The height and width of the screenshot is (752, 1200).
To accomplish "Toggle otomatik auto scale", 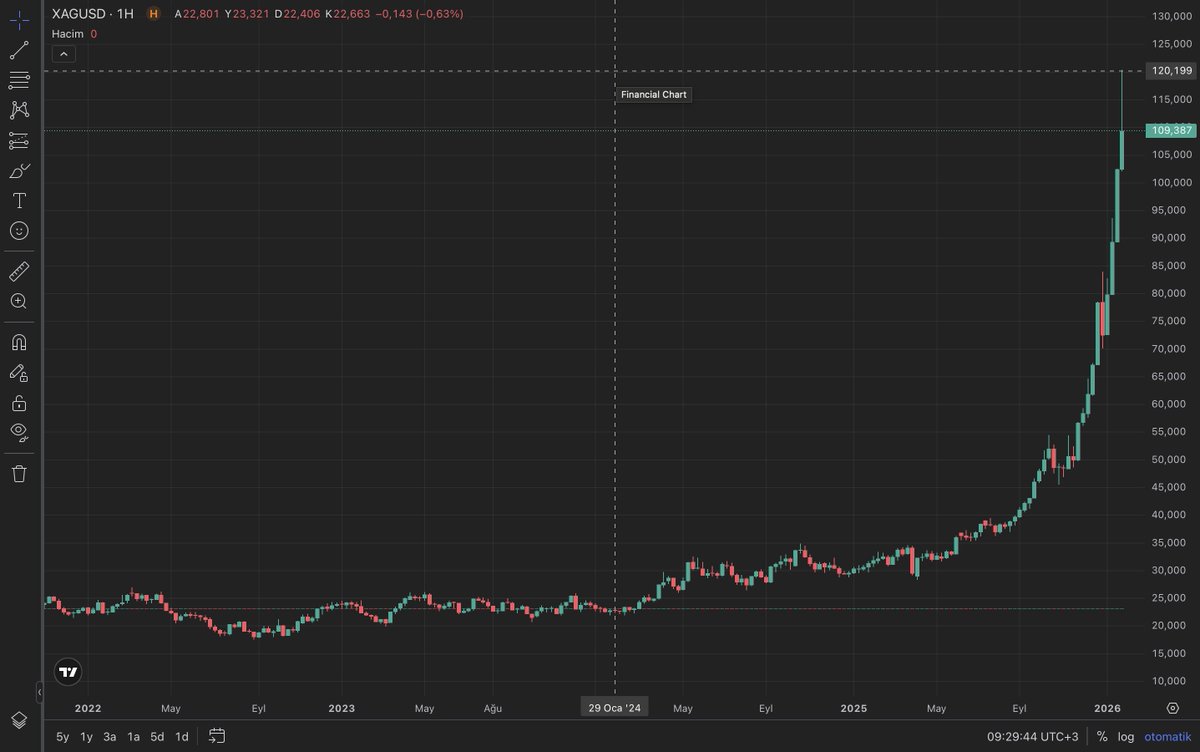I will tap(1168, 736).
